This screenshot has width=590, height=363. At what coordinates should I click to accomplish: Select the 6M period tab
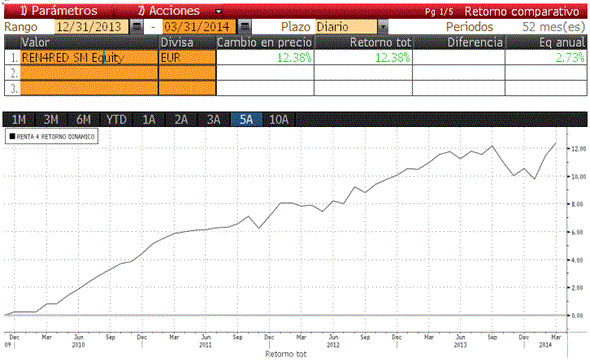pos(84,120)
